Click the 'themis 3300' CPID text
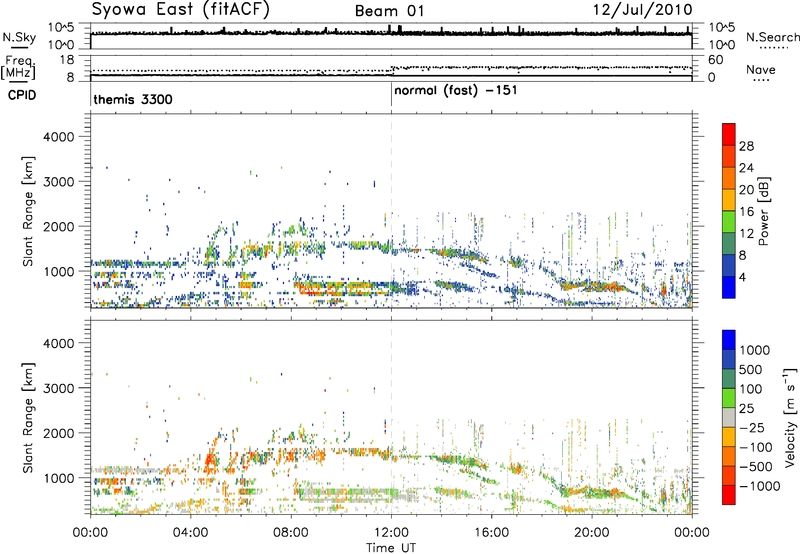Screen dimensions: 800x554 133,99
